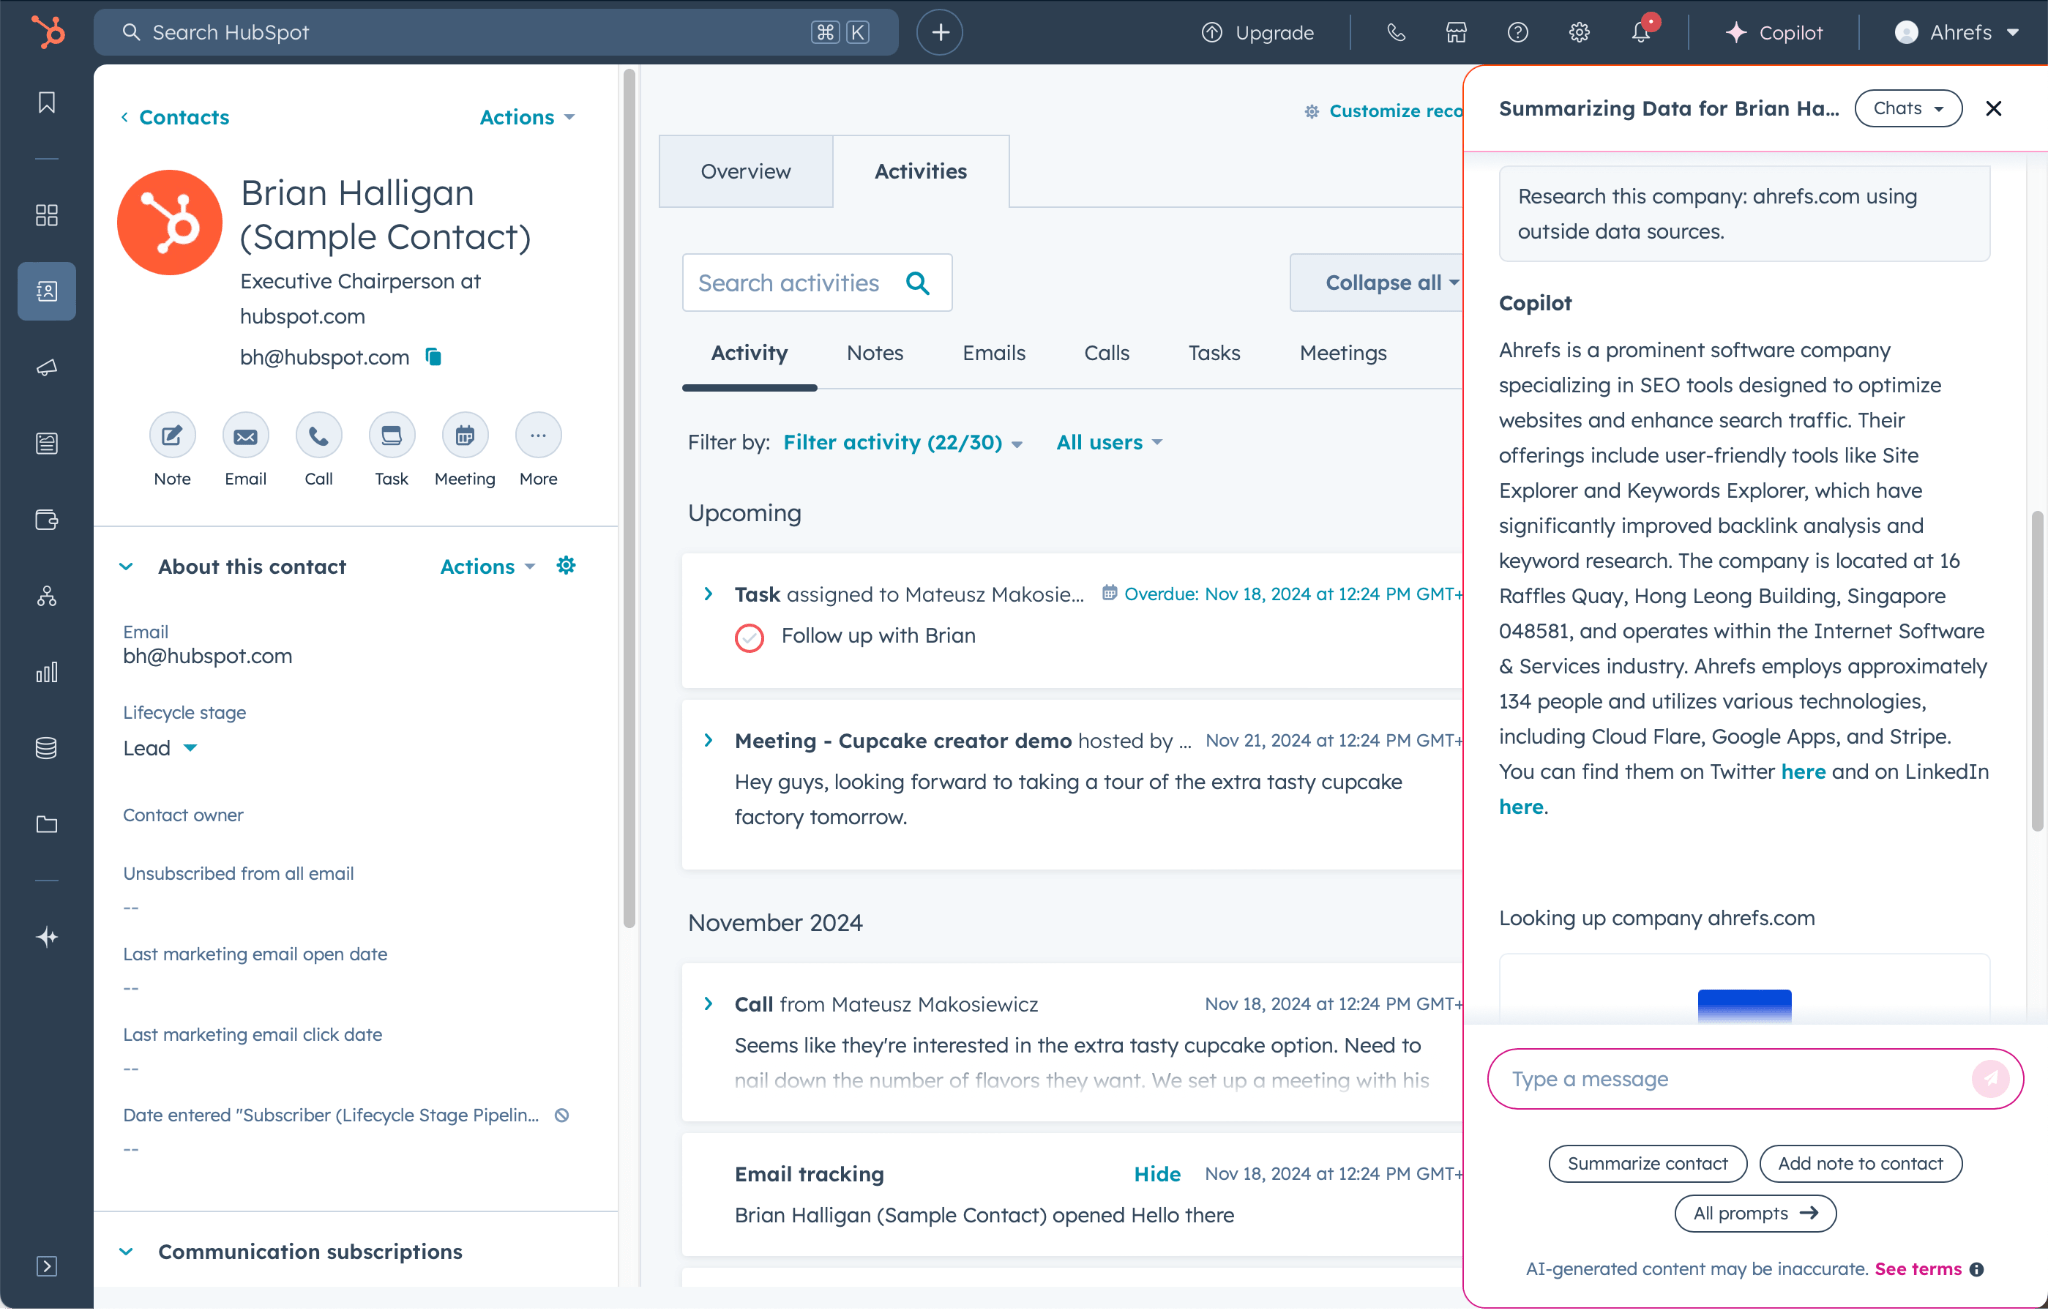
Task: Open the 'All users' filter dropdown
Action: (1108, 442)
